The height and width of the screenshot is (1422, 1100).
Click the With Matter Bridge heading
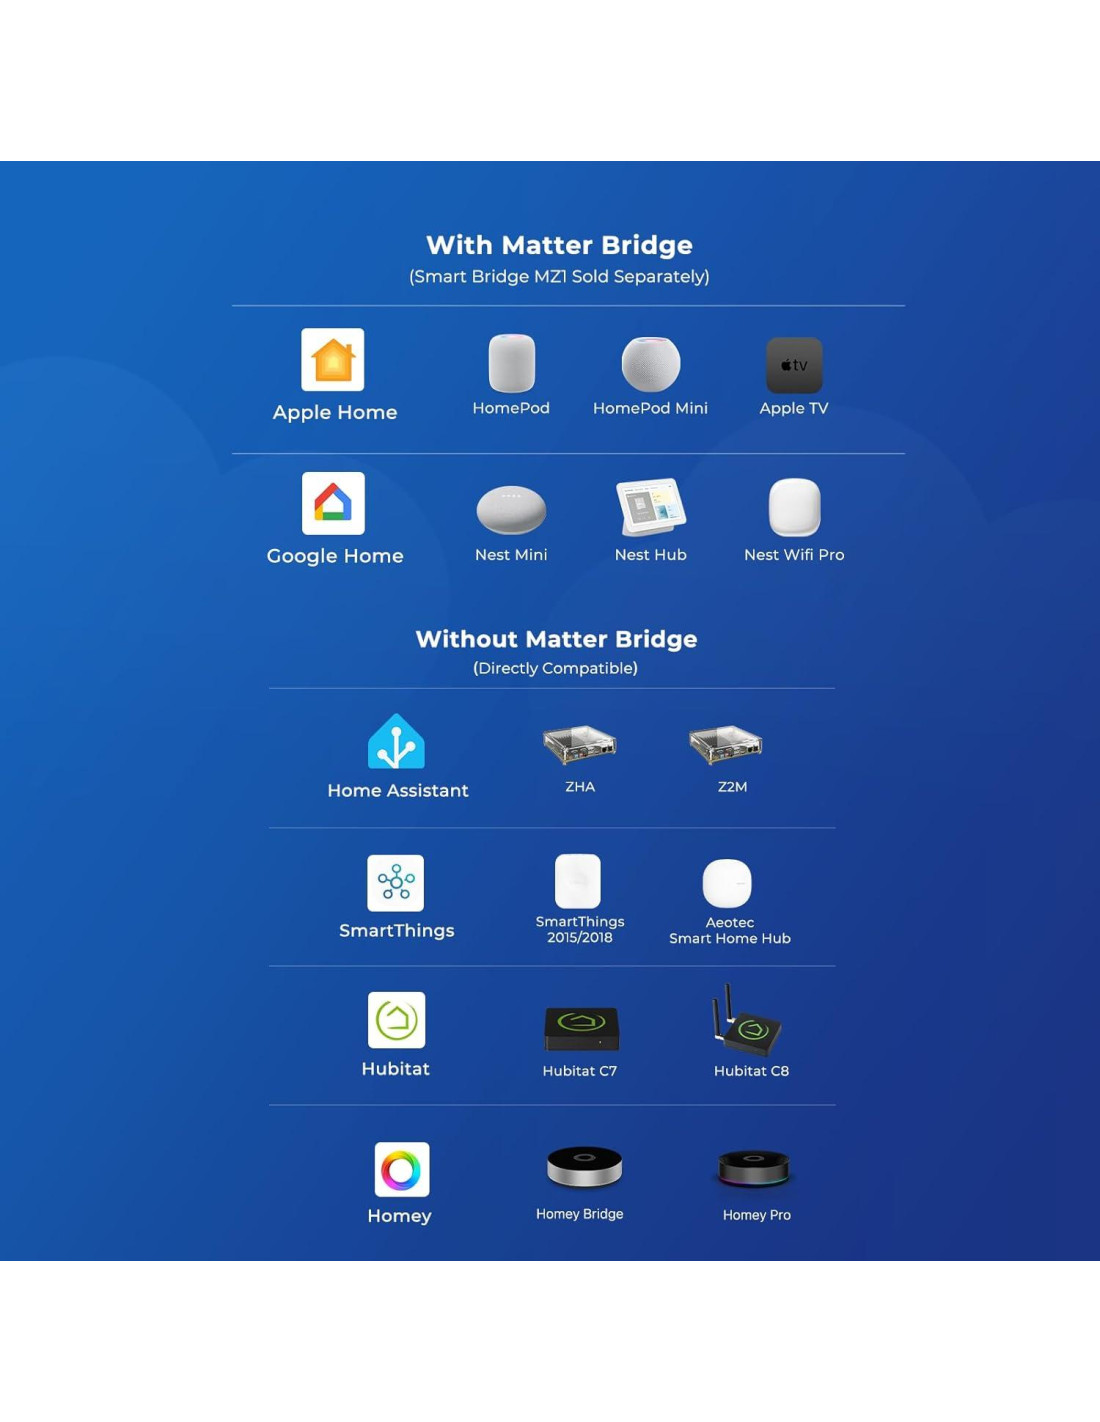click(x=559, y=245)
